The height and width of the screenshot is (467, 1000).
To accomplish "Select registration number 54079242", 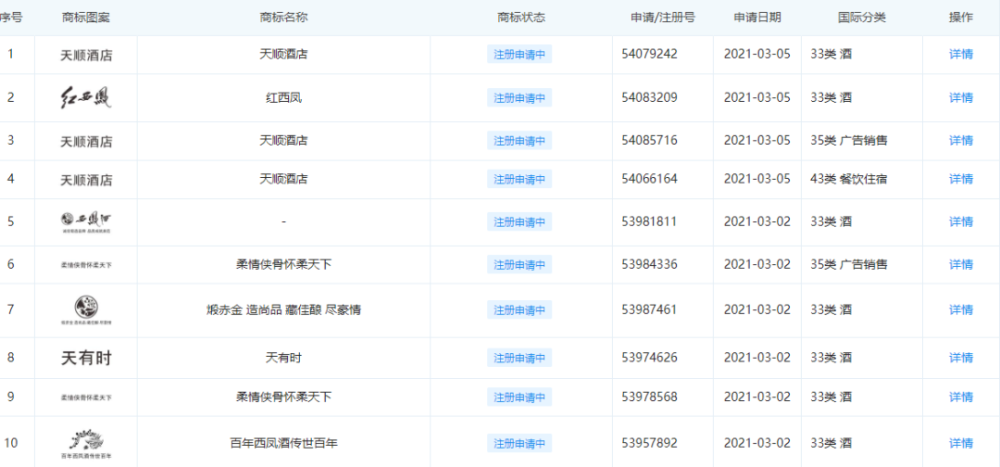I will pos(649,54).
